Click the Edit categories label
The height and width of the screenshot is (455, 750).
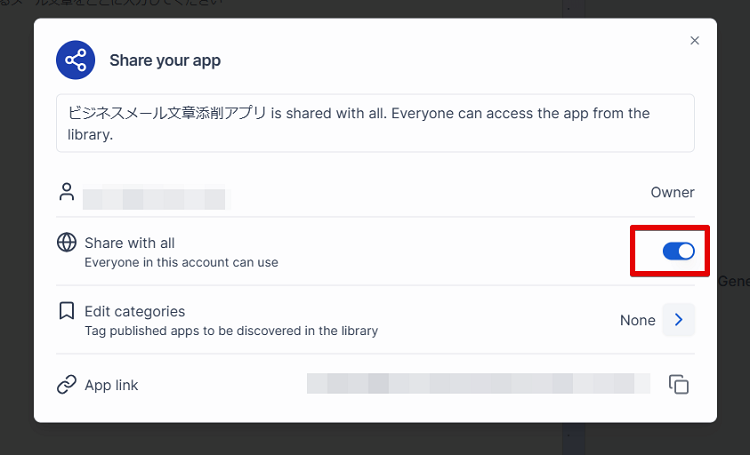coord(134,311)
